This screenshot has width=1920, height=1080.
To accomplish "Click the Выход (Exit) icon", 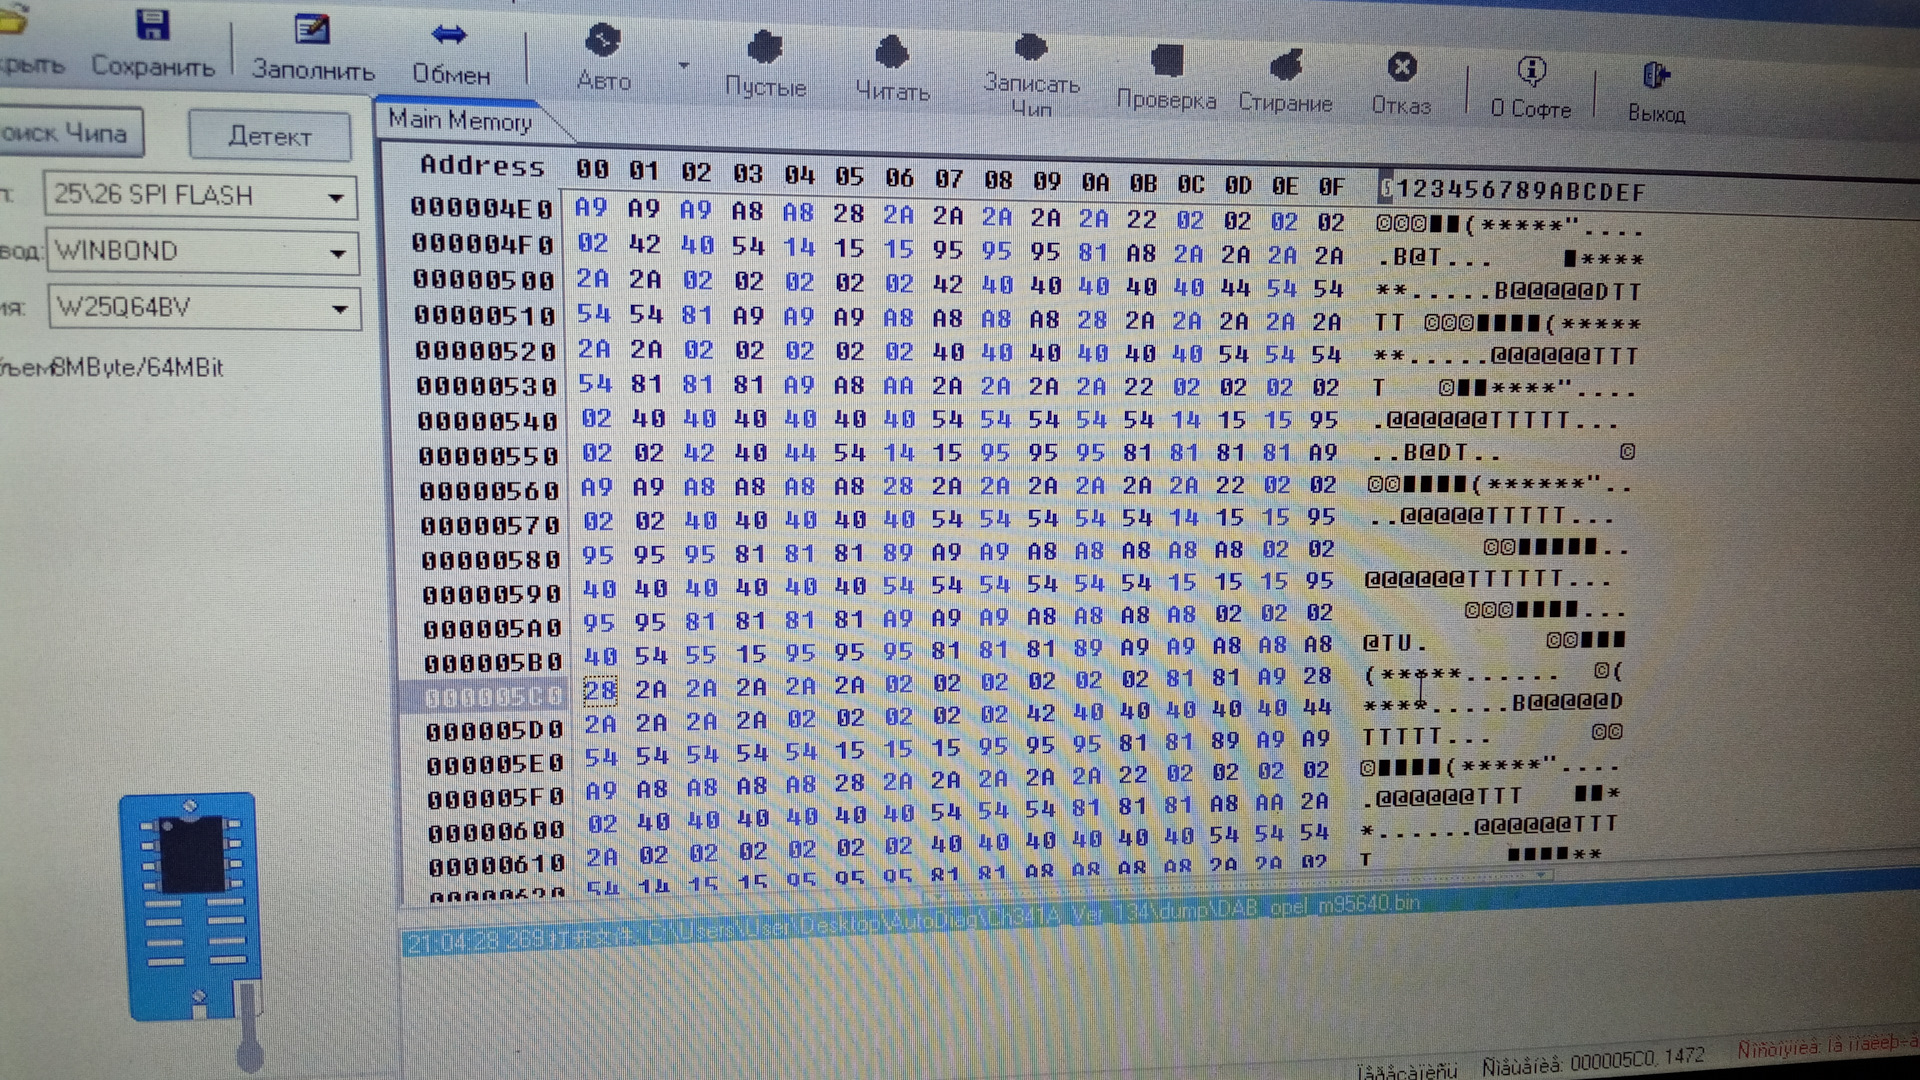I will (1656, 76).
